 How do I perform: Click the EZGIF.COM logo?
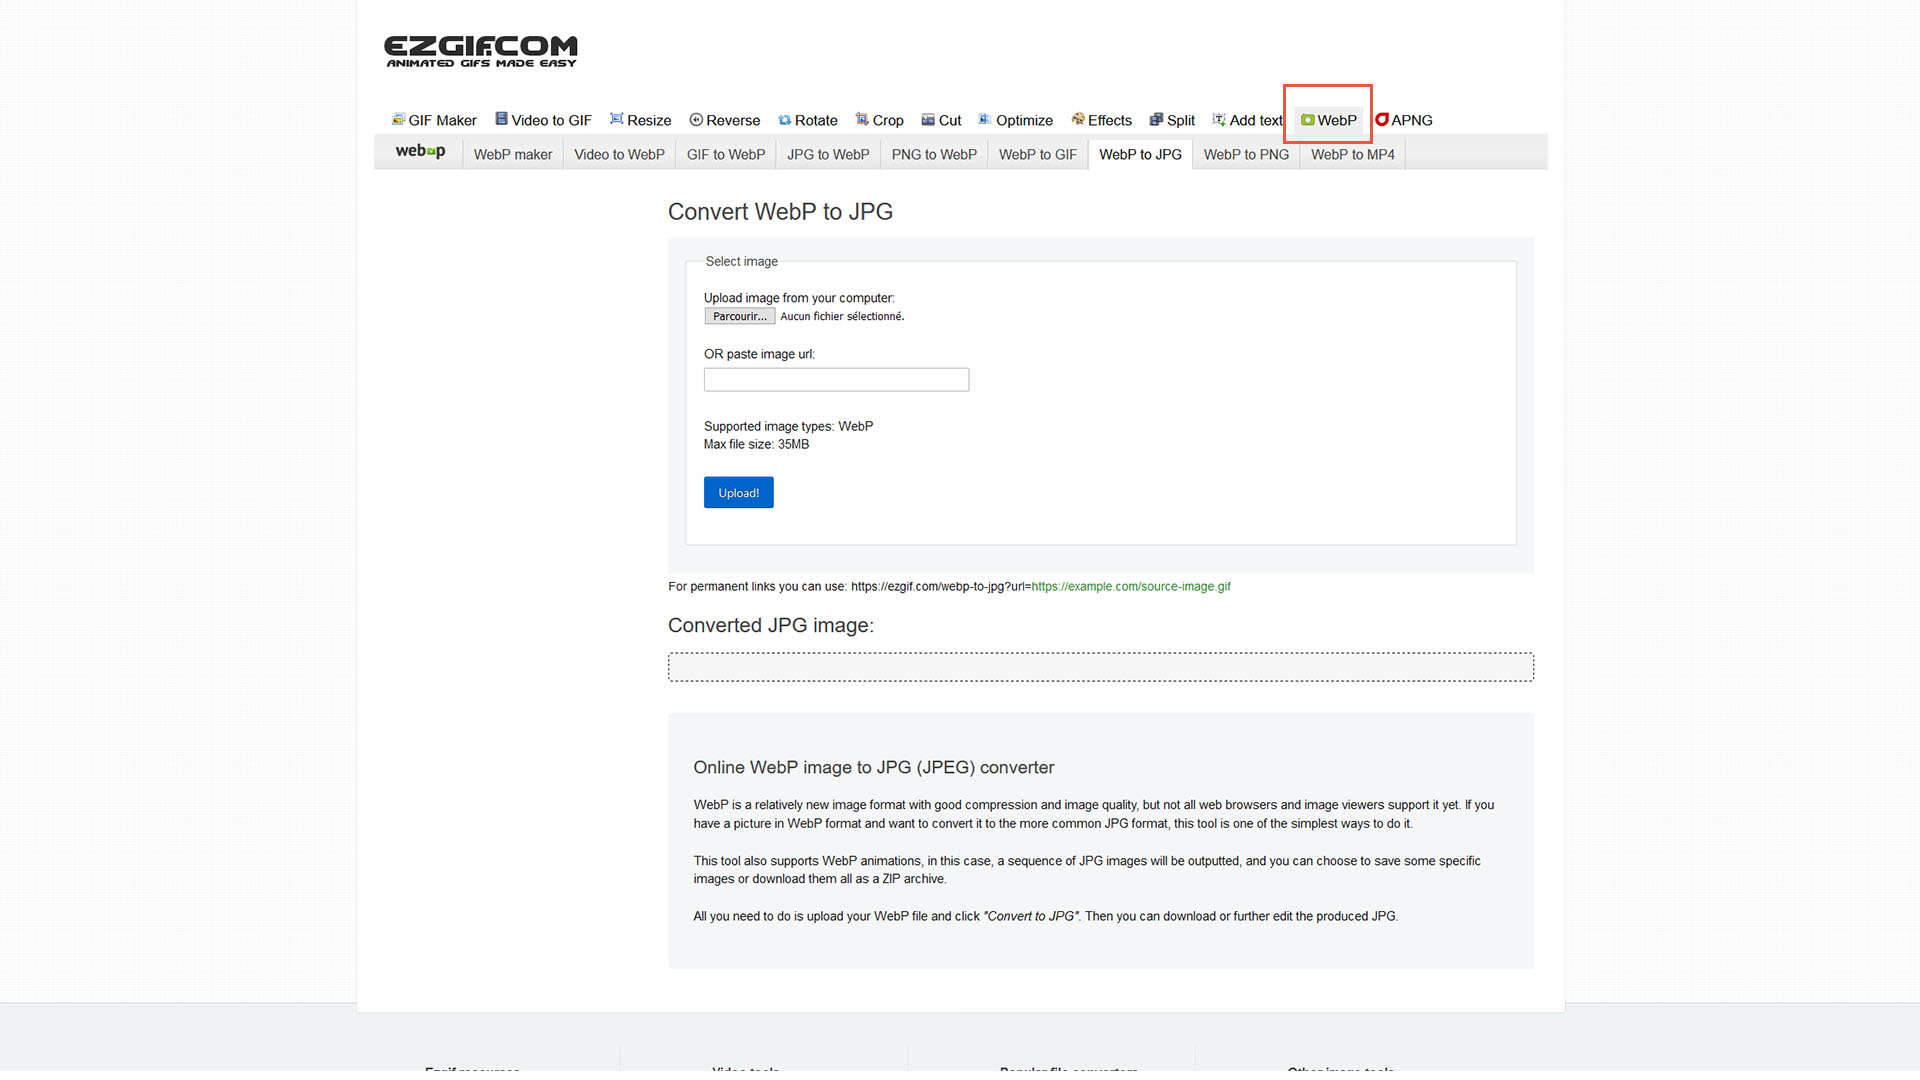coord(481,52)
